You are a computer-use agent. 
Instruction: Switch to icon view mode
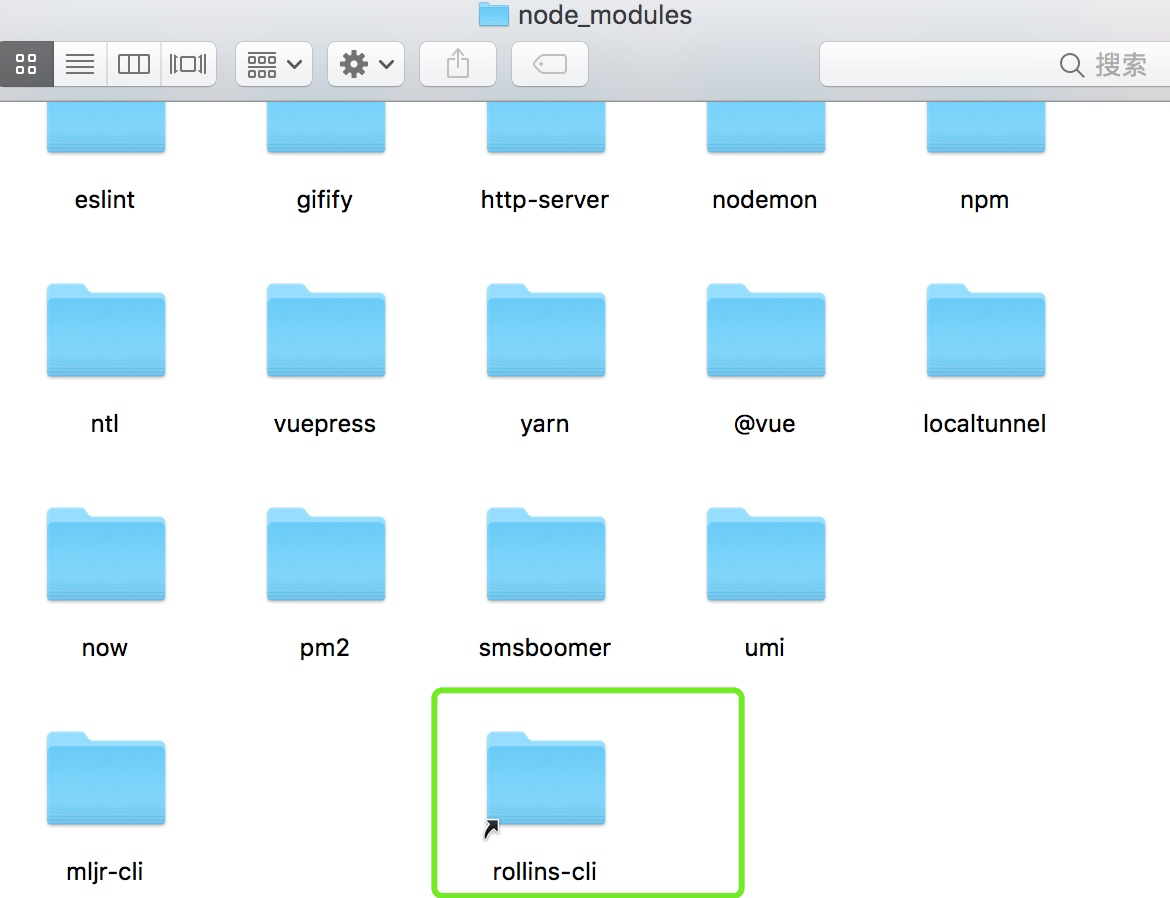click(26, 64)
